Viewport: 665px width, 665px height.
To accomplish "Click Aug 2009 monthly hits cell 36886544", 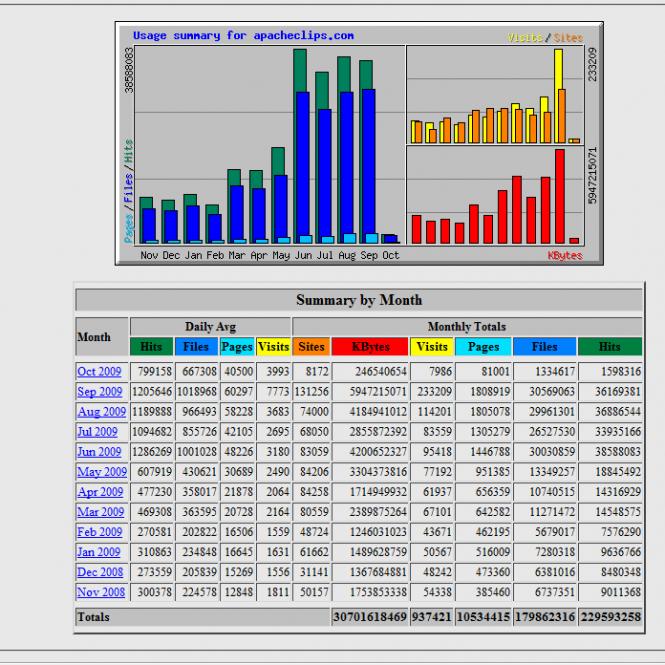I will coord(610,411).
